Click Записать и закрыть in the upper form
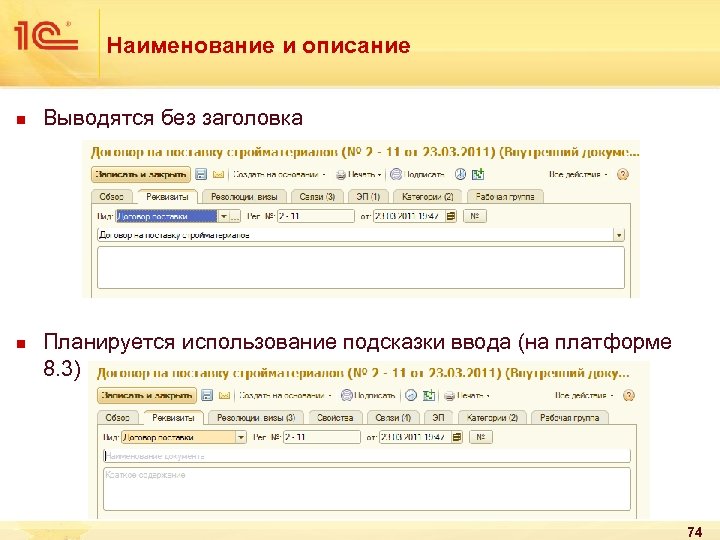 [x=141, y=174]
